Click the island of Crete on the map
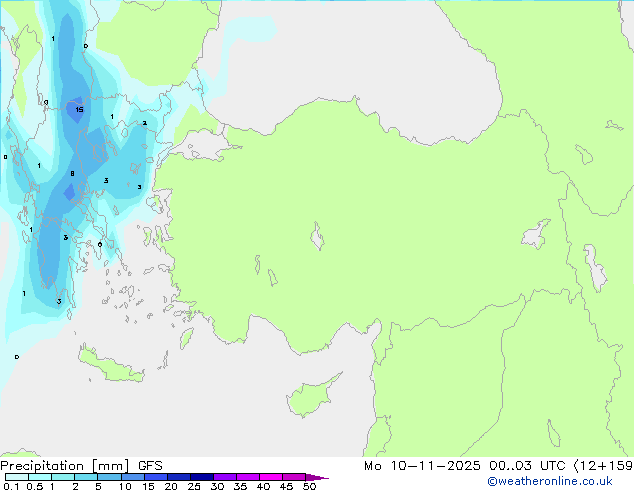The image size is (634, 490). pyautogui.click(x=110, y=366)
